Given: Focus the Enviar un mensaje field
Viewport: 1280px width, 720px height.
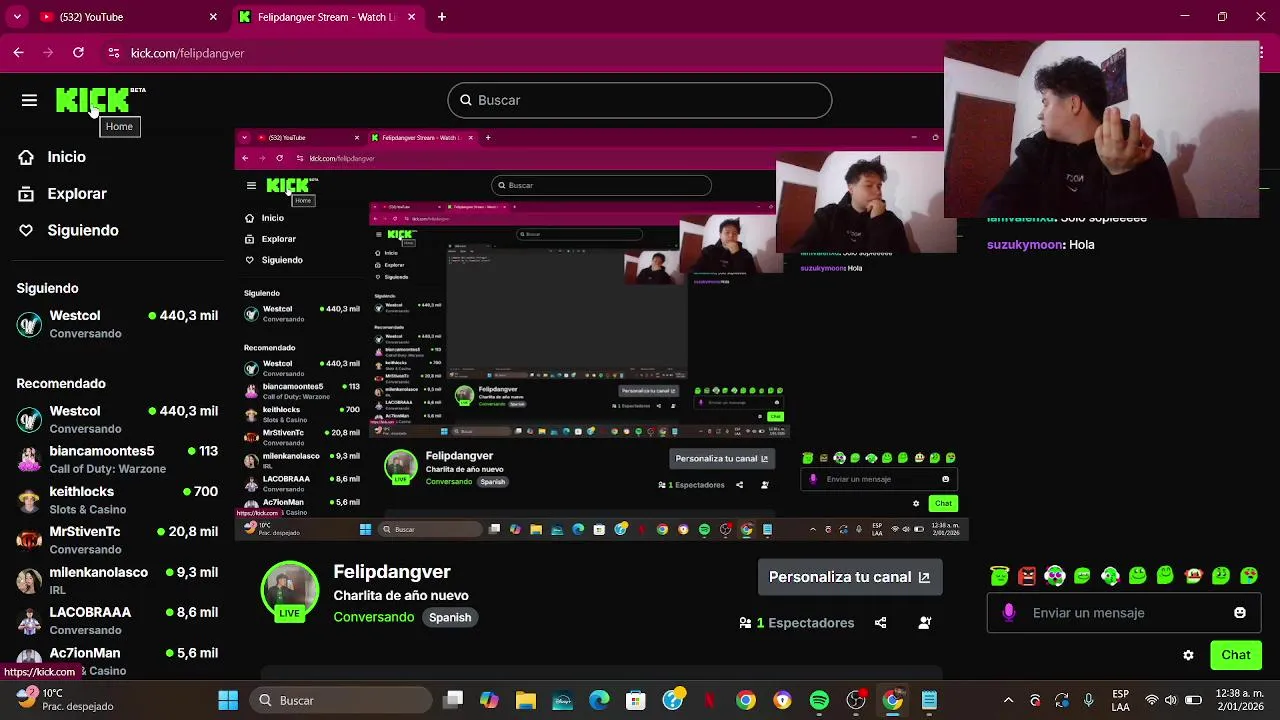Looking at the screenshot, I should (1124, 613).
